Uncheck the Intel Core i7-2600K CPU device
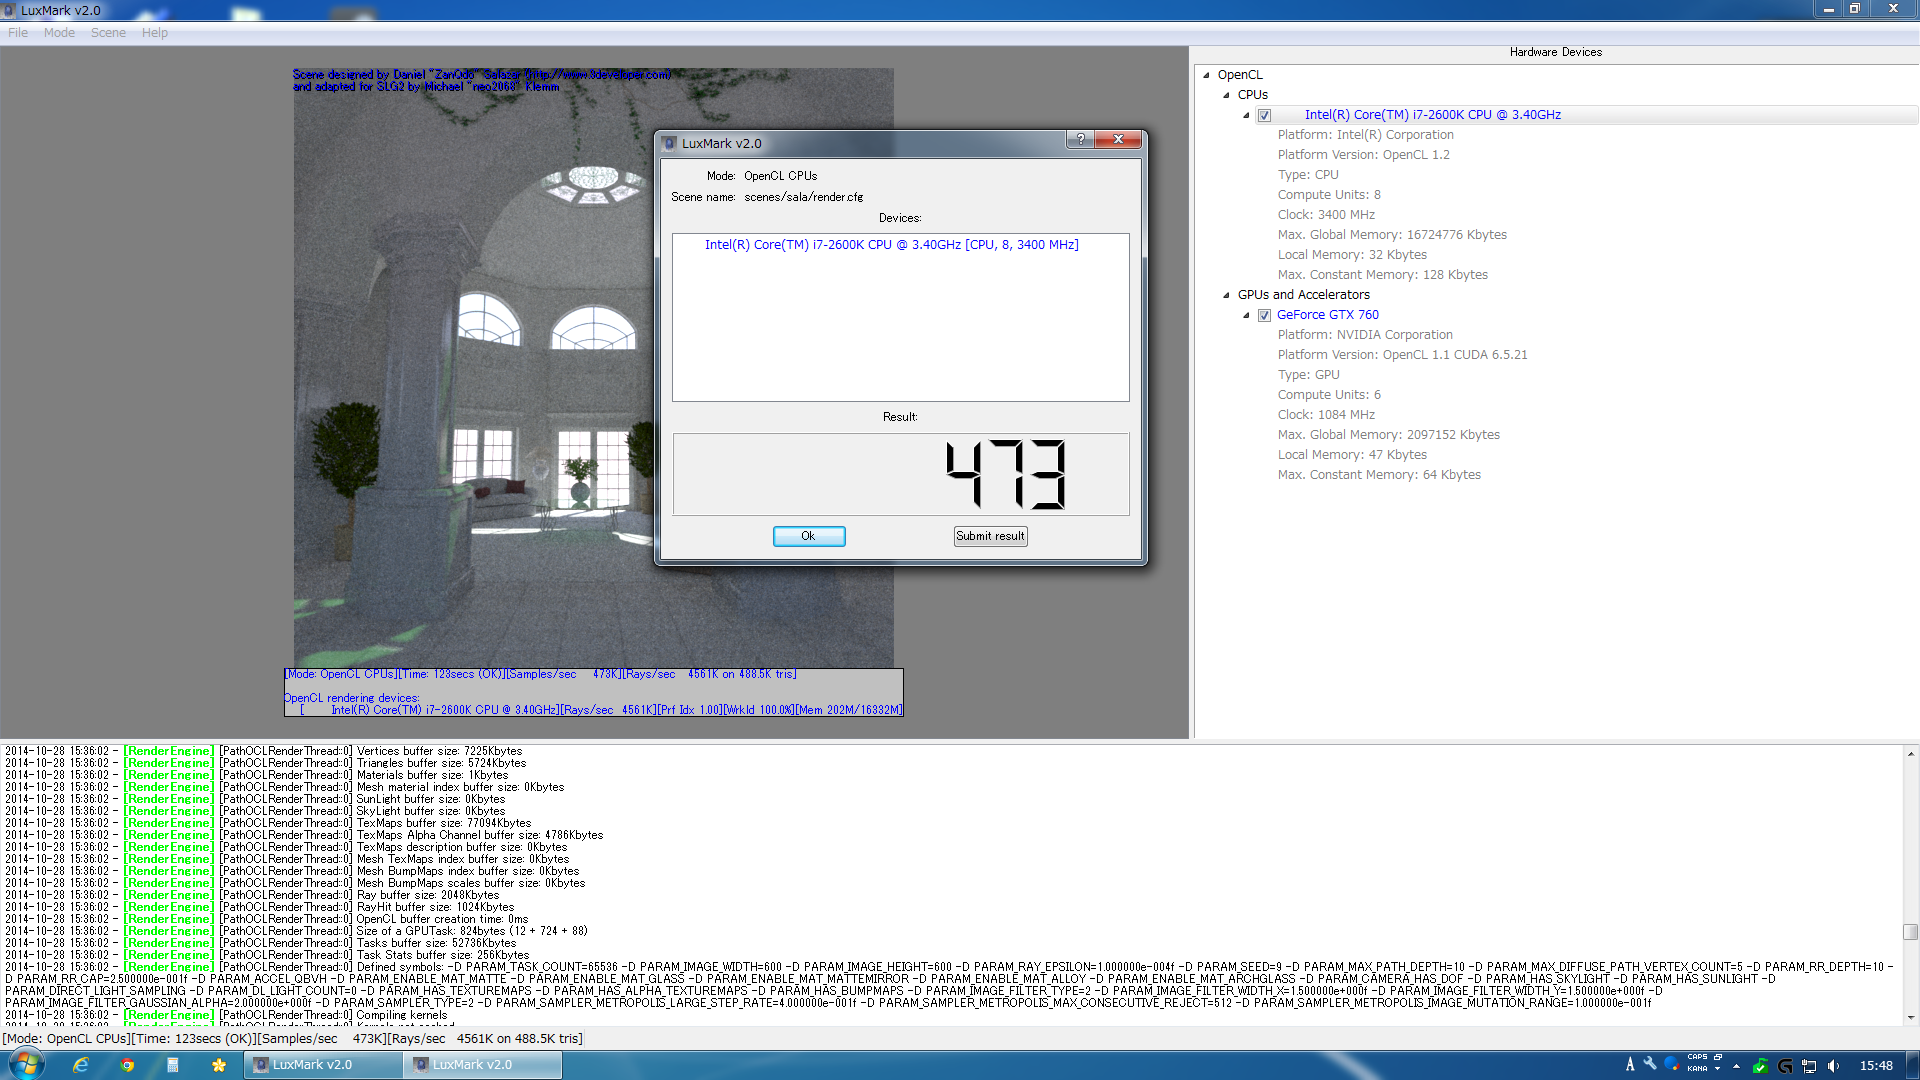1920x1080 pixels. pos(1264,115)
